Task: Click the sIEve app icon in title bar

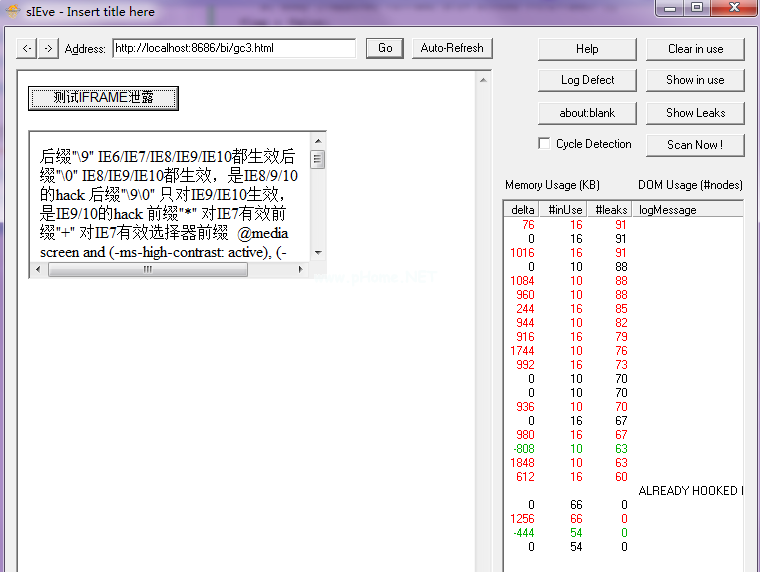Action: (x=11, y=11)
